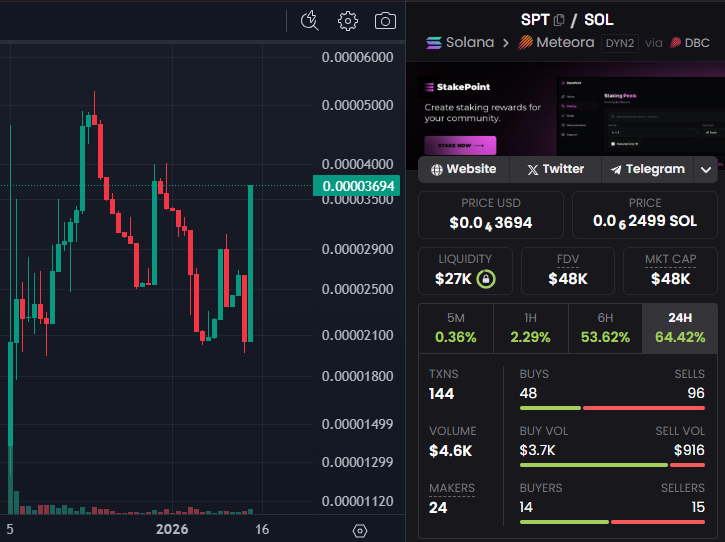Copy SPT token address icon
This screenshot has width=725, height=542.
559,20
